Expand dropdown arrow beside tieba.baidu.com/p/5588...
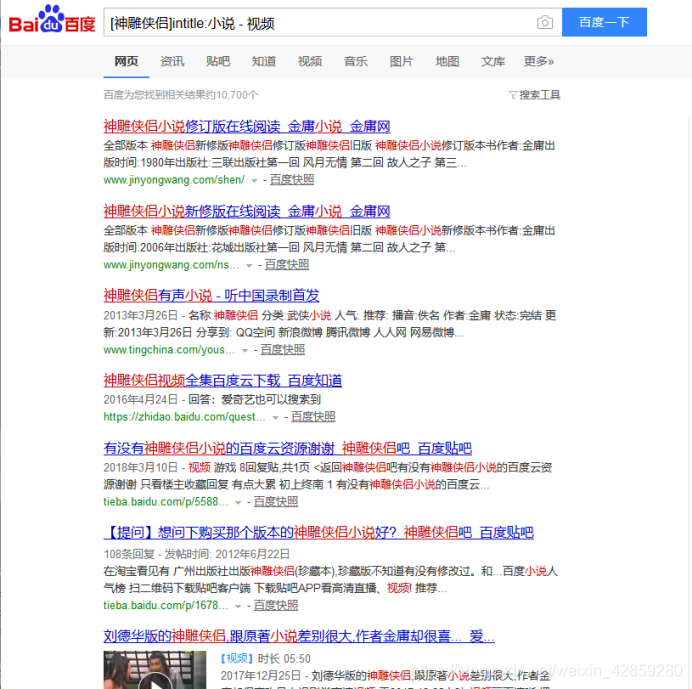 238,502
